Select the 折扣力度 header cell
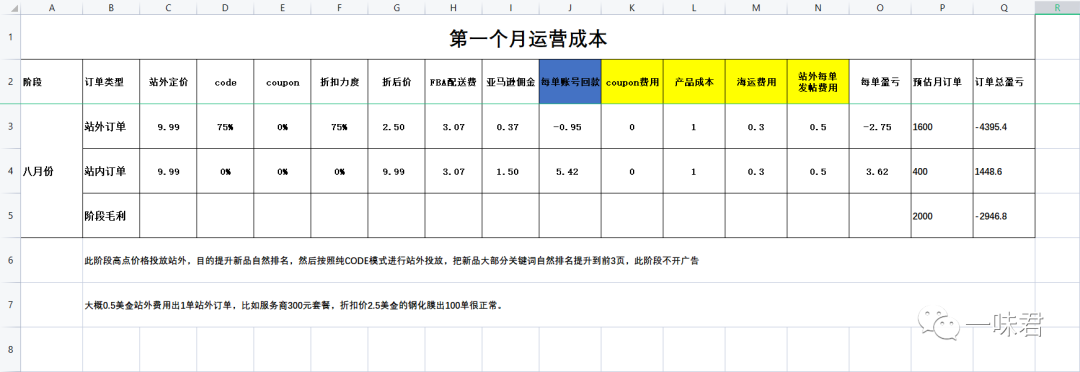 coord(340,81)
